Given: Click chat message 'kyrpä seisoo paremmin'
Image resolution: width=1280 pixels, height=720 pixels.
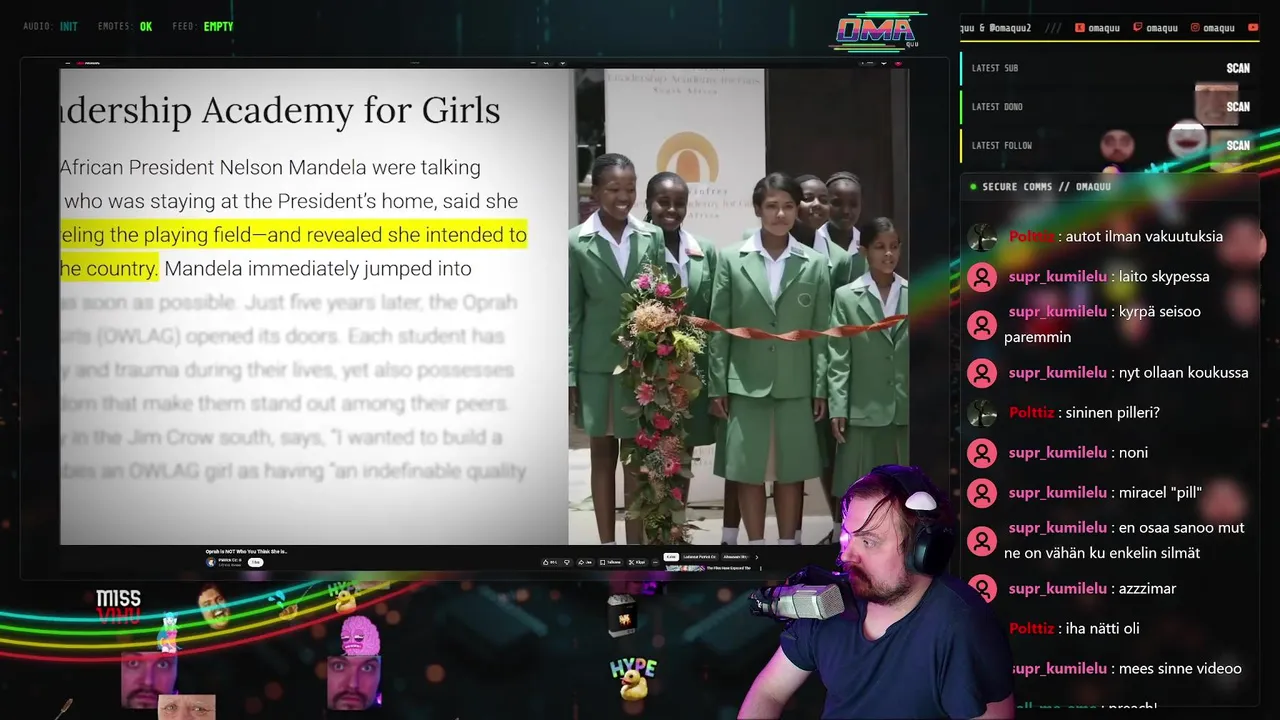Looking at the screenshot, I should (1103, 324).
